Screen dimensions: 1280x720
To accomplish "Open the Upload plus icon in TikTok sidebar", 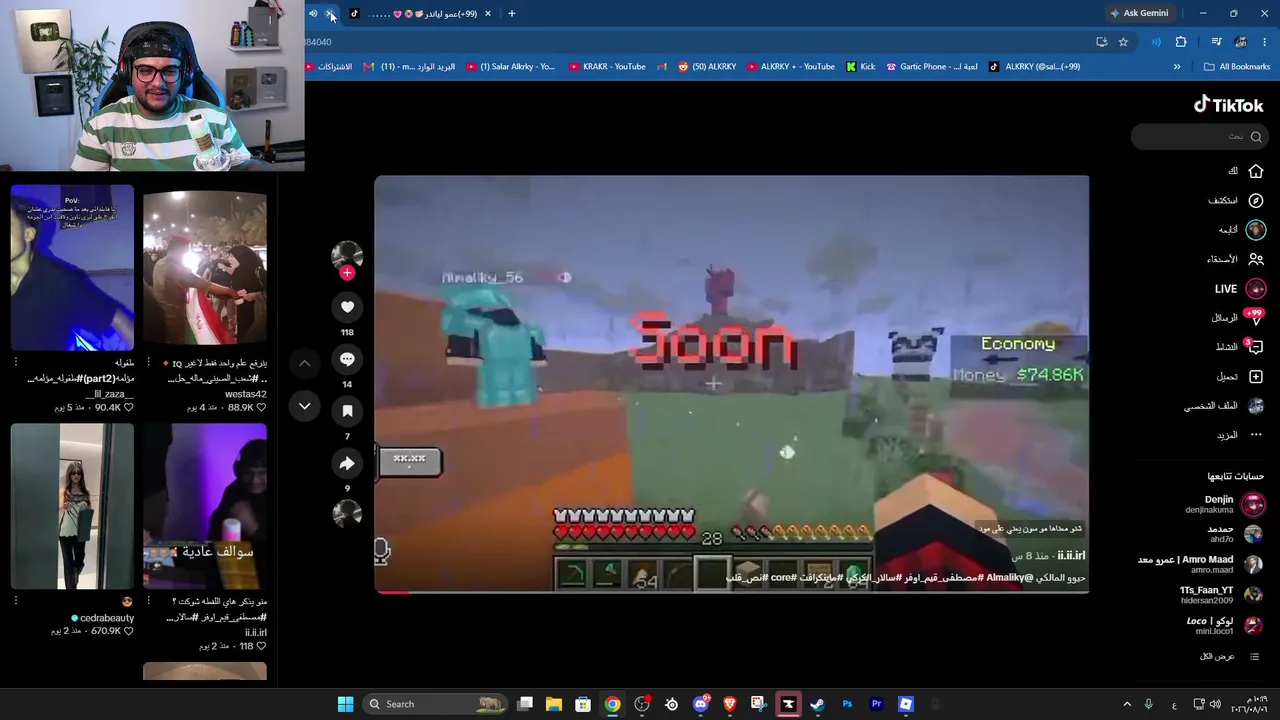I will [1256, 377].
